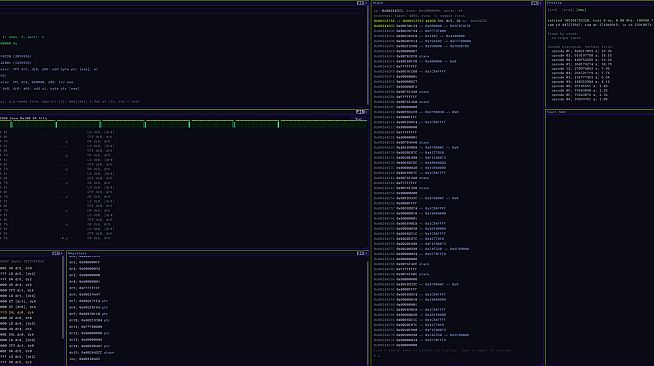Click the green highlighted line at the top of the Stack panel

point(430,21)
